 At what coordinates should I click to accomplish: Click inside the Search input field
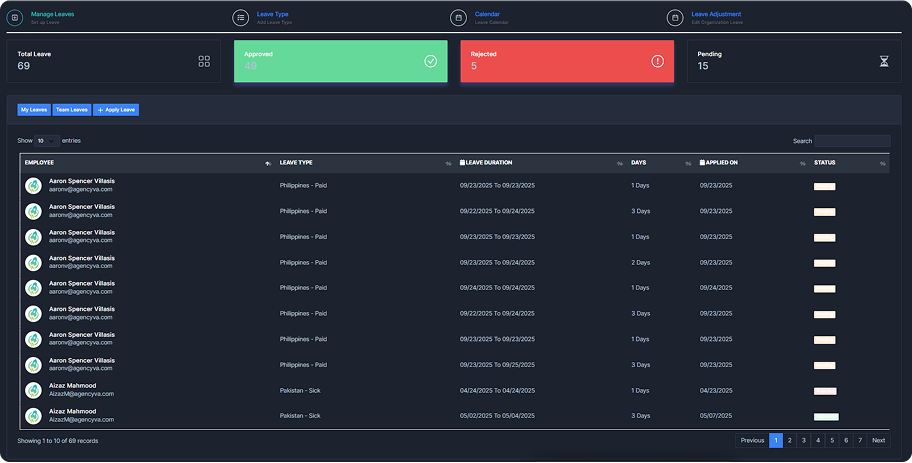[851, 141]
